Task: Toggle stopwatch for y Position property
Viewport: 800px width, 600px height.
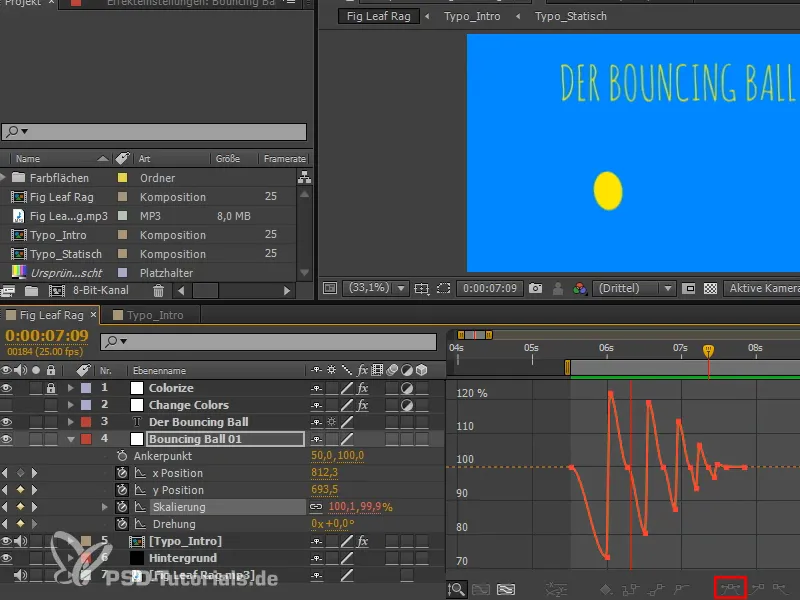Action: (x=122, y=490)
